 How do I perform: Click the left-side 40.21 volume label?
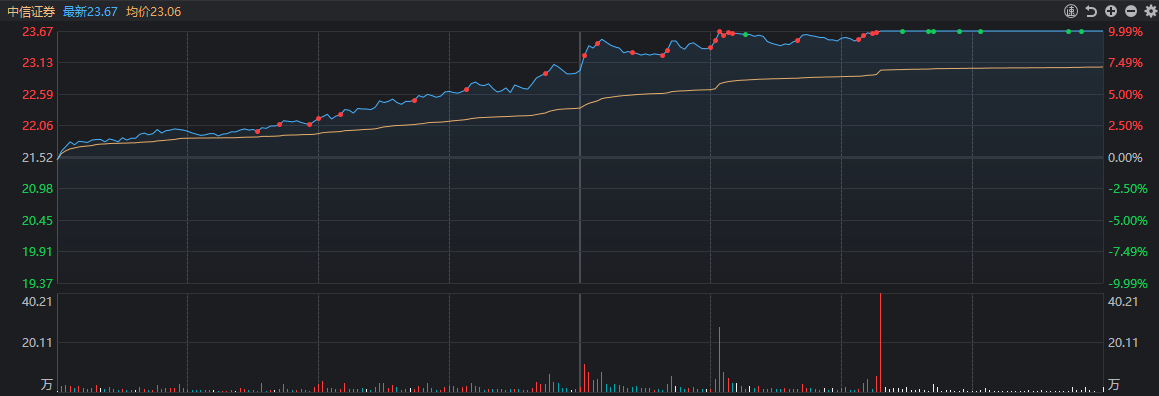[x=38, y=301]
